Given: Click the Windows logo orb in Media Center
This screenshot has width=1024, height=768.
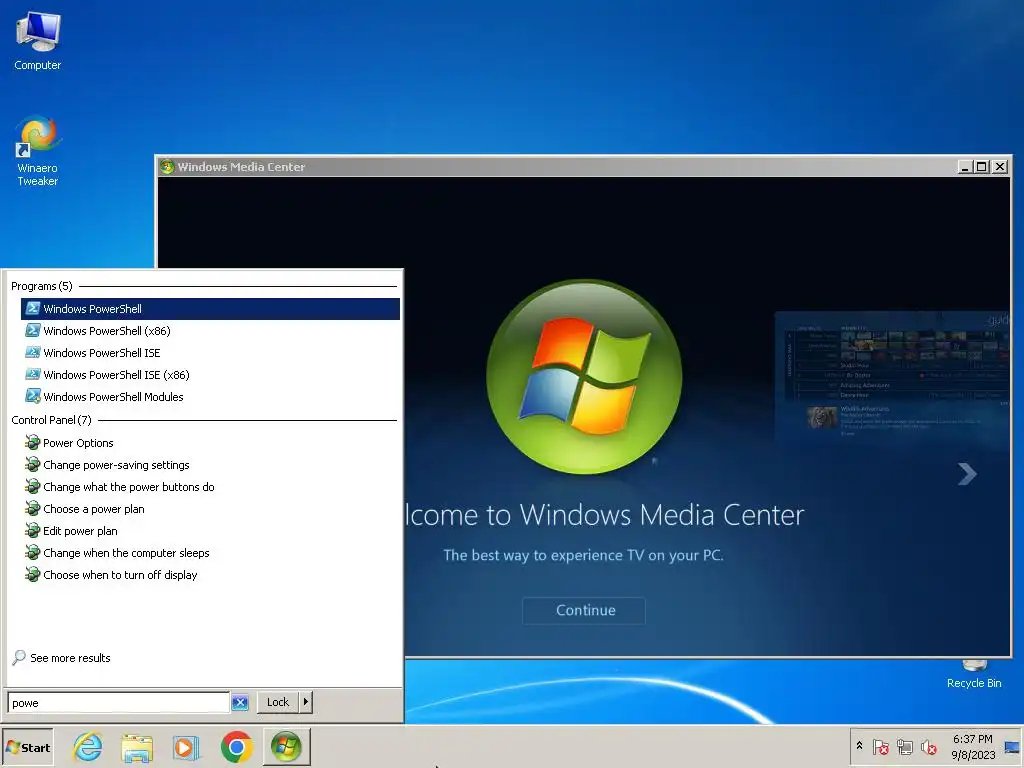Looking at the screenshot, I should tap(585, 377).
